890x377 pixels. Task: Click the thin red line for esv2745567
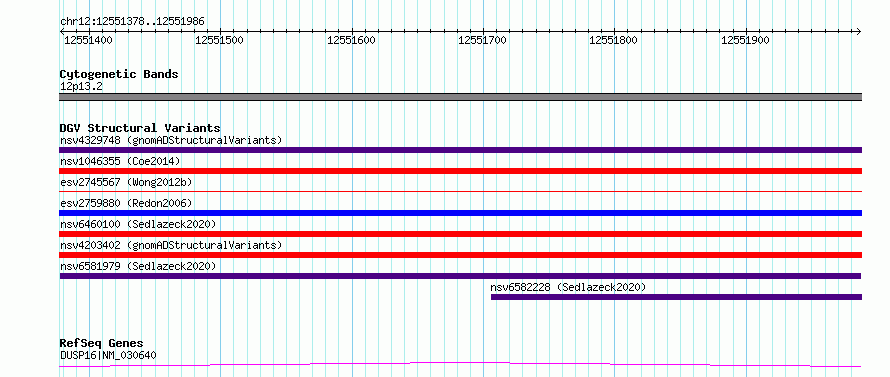click(460, 192)
